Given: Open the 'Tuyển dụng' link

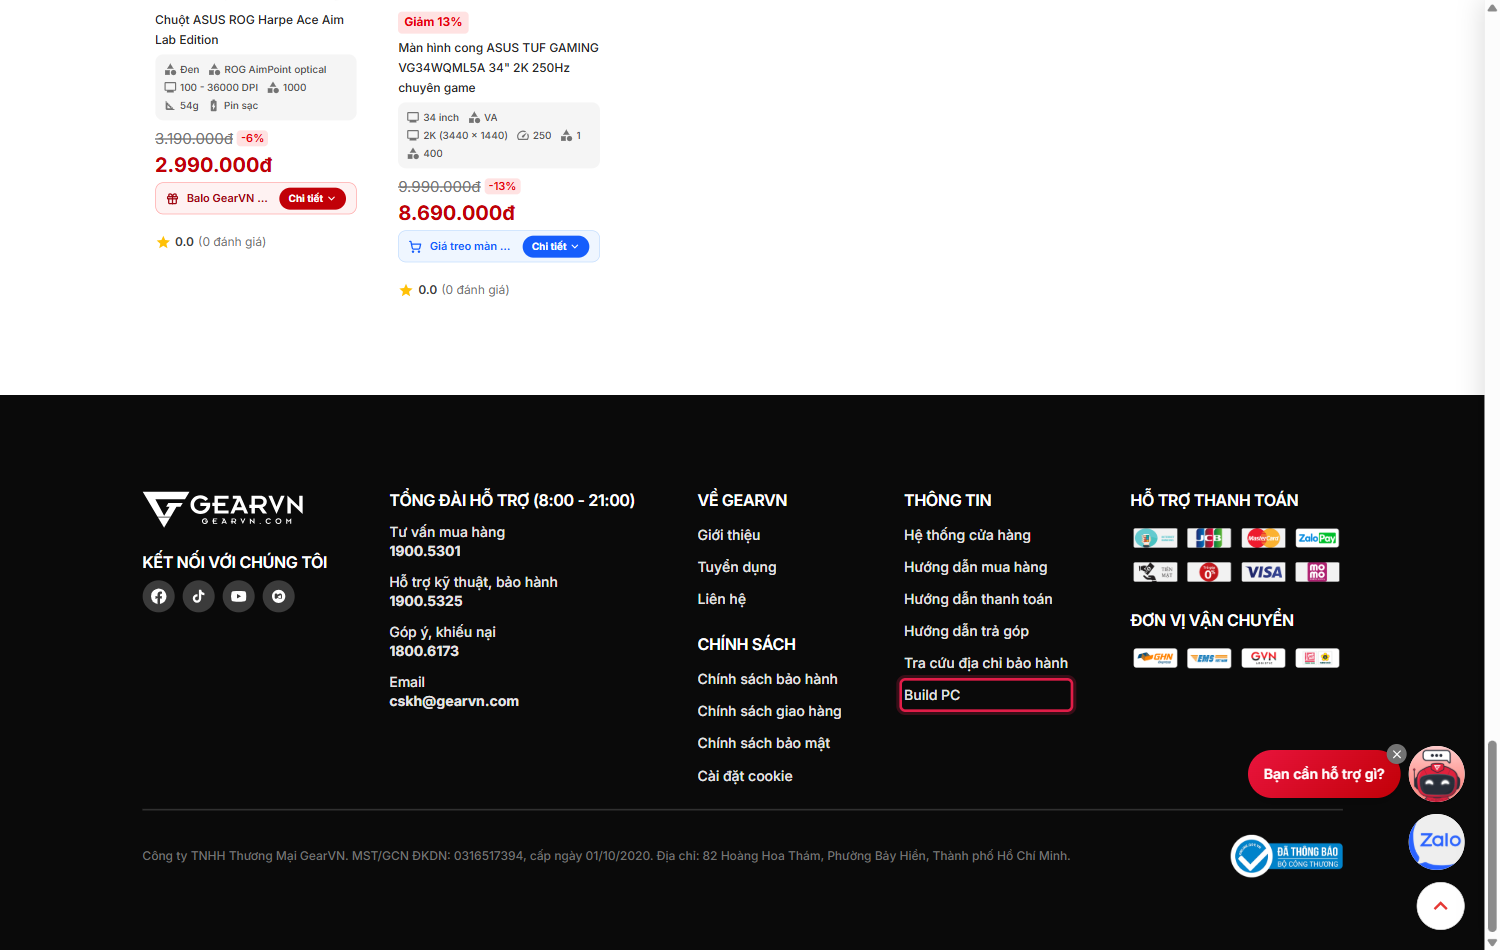Looking at the screenshot, I should [x=737, y=567].
